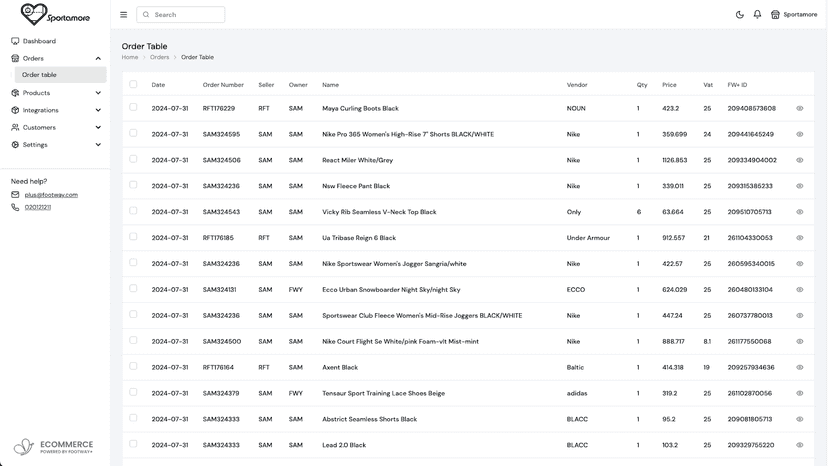View details eye icon for Nike Court Flight
828x466 pixels.
pos(799,341)
